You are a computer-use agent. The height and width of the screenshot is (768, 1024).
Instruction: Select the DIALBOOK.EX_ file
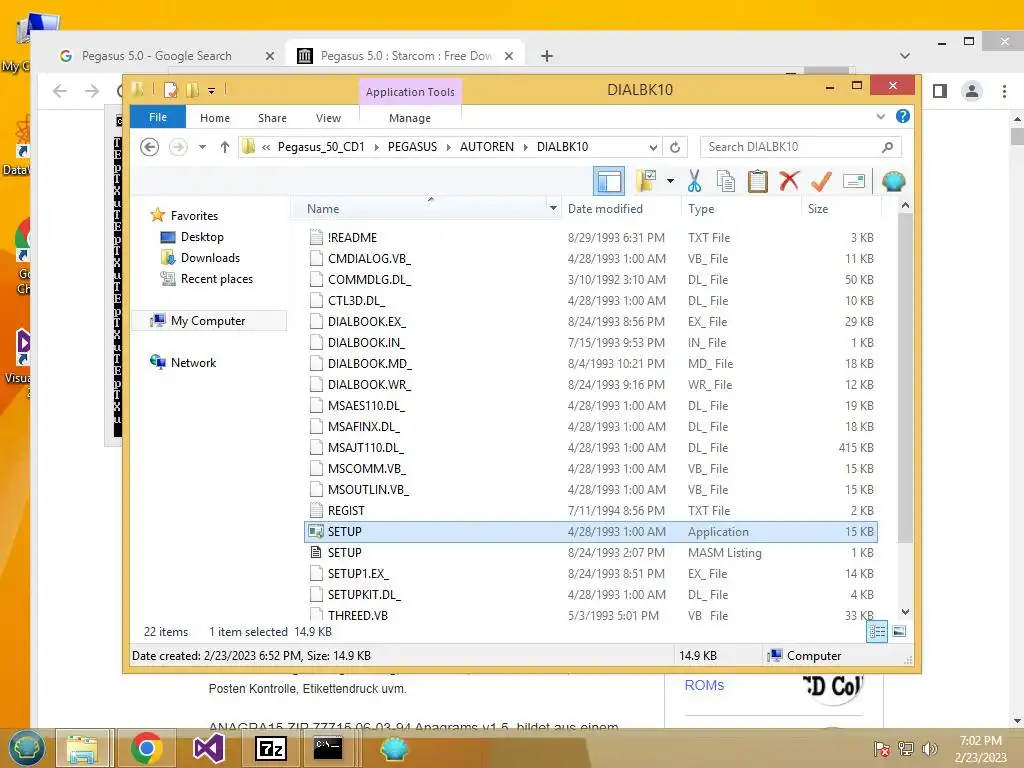tap(591, 321)
